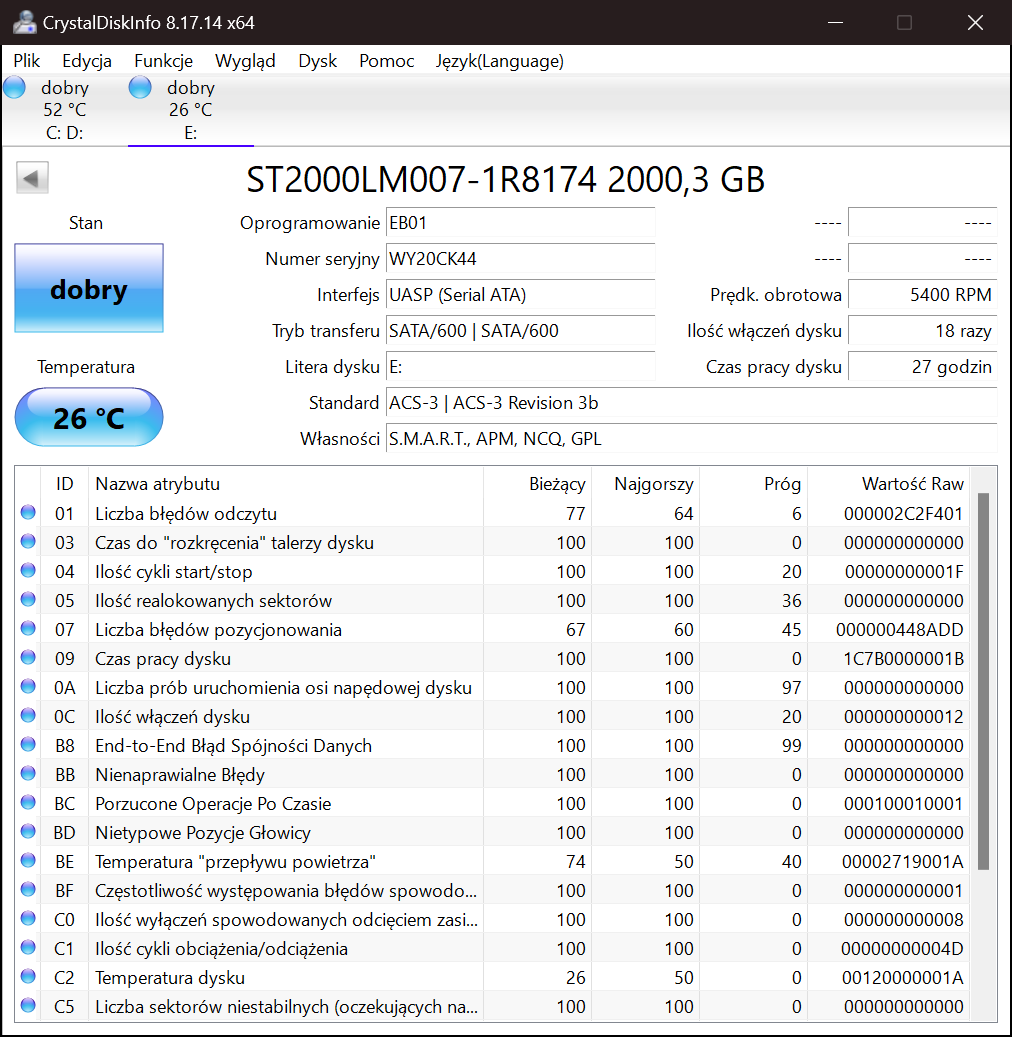Click the attribute list vertical scrollbar thumb
This screenshot has height=1037, width=1012.
click(x=984, y=681)
